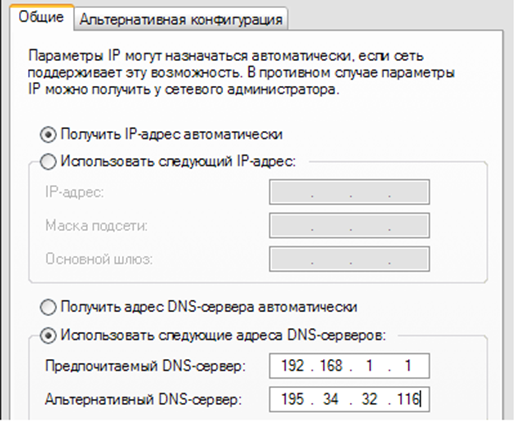Click the Основной шлюз input field
The image size is (515, 438).
click(x=349, y=259)
